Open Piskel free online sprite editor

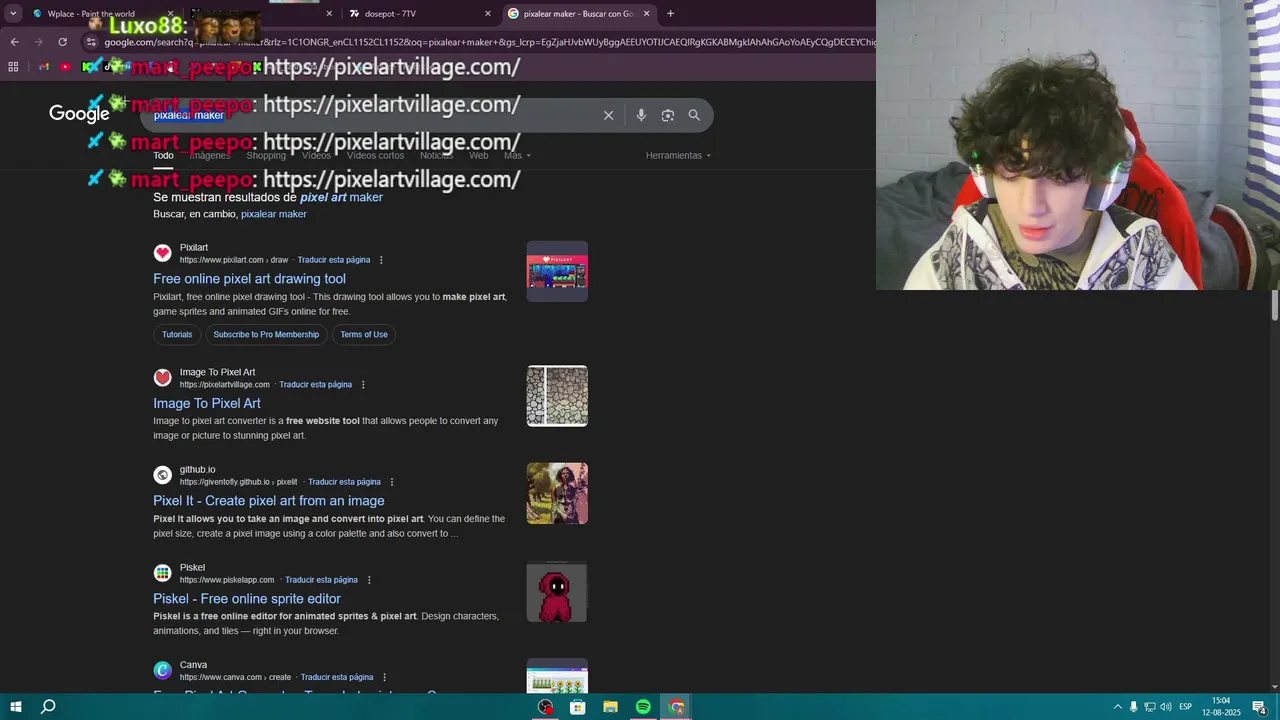(x=247, y=599)
